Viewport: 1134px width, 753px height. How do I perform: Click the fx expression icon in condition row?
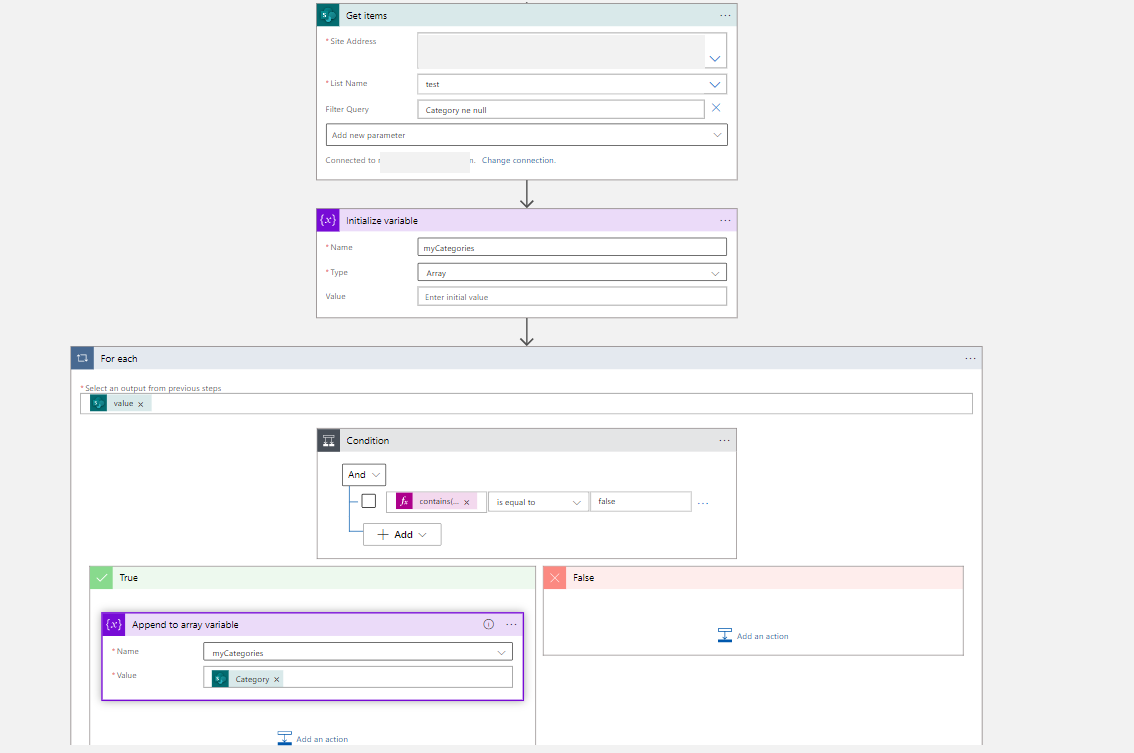(404, 501)
